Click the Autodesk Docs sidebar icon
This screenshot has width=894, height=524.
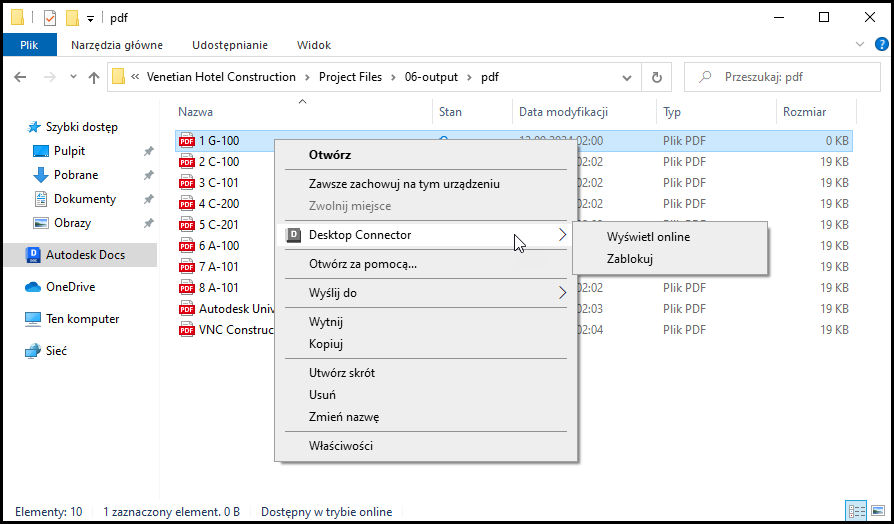[33, 255]
